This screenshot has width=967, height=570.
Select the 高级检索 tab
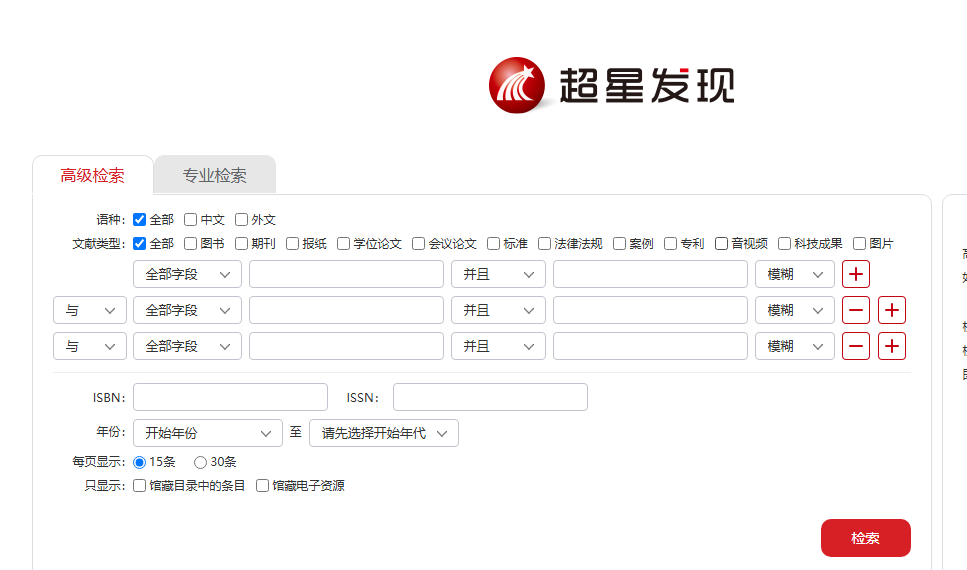click(x=93, y=176)
